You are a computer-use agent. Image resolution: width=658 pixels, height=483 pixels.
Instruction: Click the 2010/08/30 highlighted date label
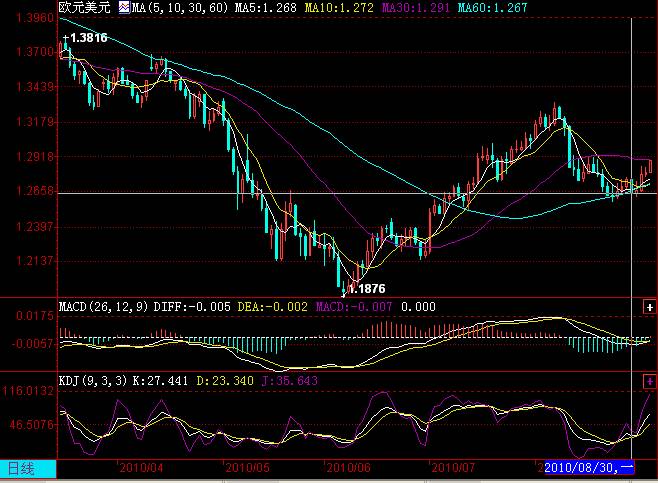(x=589, y=467)
